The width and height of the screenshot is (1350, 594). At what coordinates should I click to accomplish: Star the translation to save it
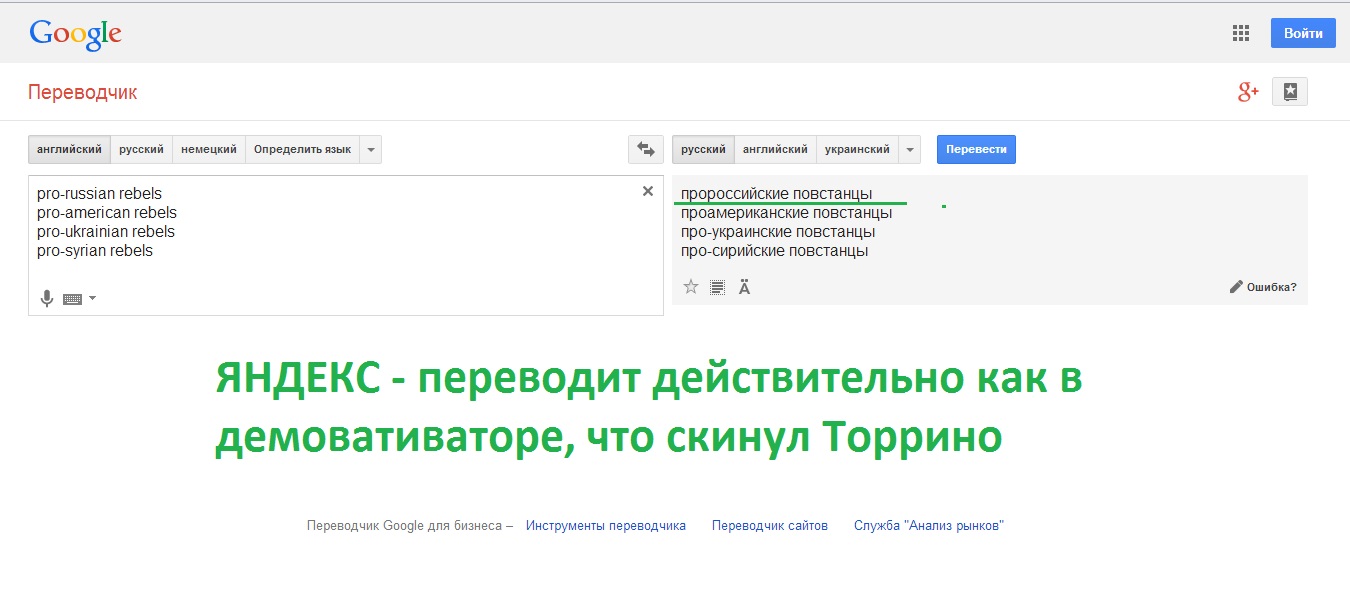pyautogui.click(x=690, y=287)
